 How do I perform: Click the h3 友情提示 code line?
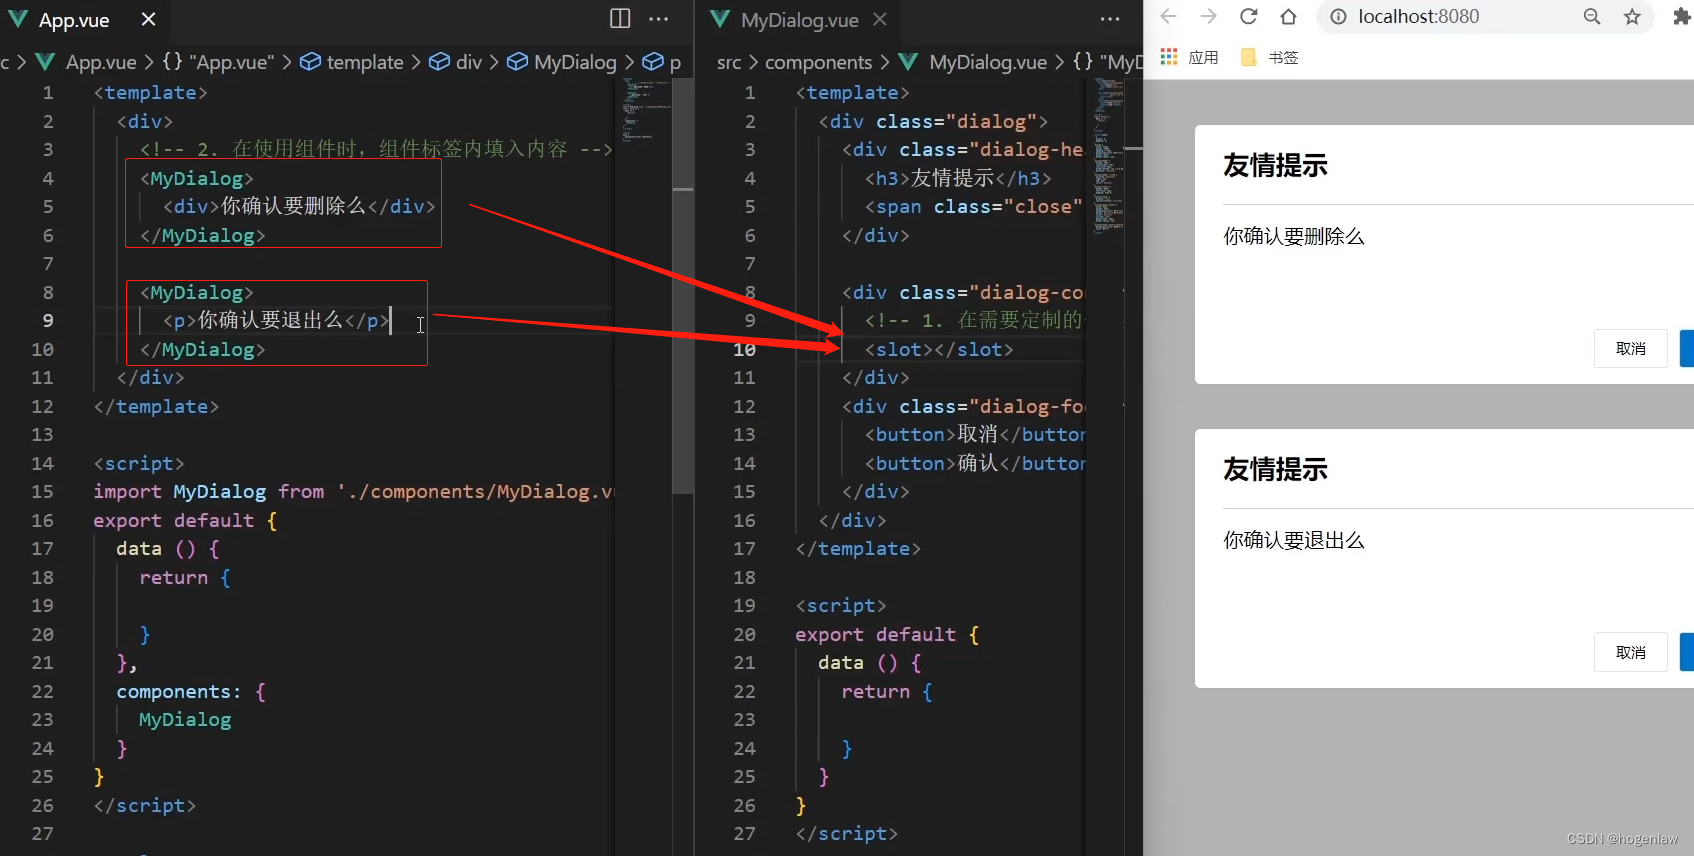pyautogui.click(x=958, y=178)
